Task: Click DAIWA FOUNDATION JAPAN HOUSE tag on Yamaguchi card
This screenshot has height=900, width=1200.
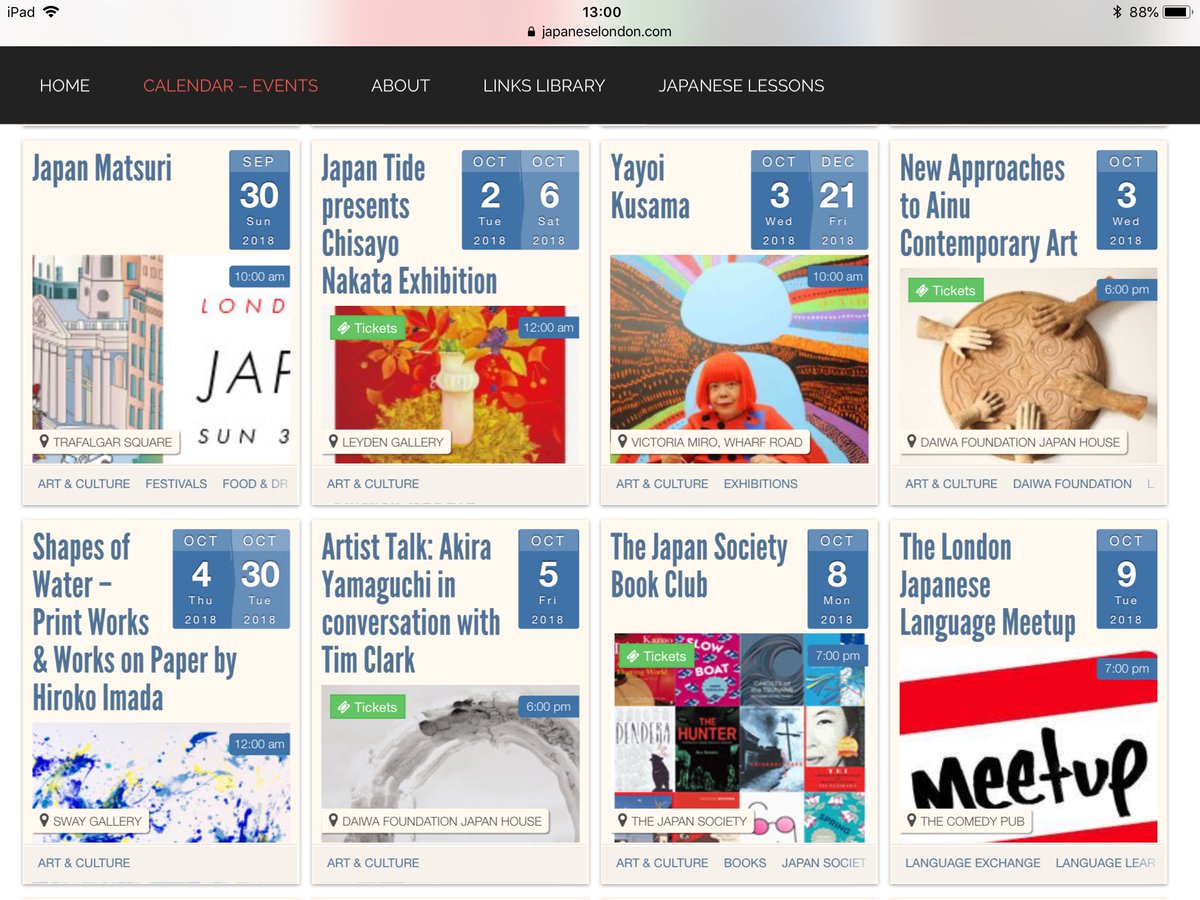Action: coord(436,821)
